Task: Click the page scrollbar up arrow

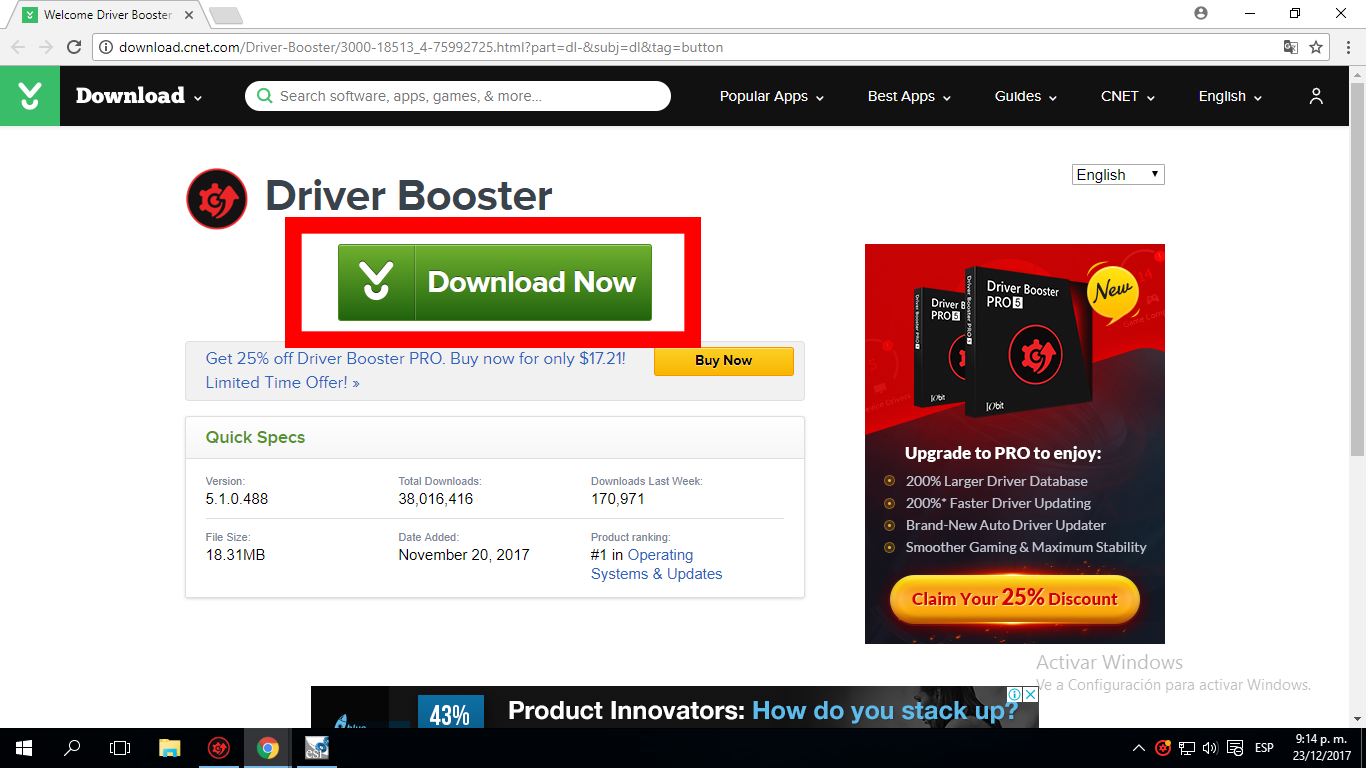Action: (1357, 75)
